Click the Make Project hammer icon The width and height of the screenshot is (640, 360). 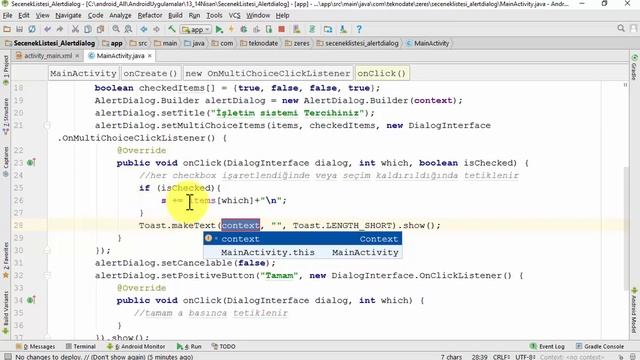172,29
